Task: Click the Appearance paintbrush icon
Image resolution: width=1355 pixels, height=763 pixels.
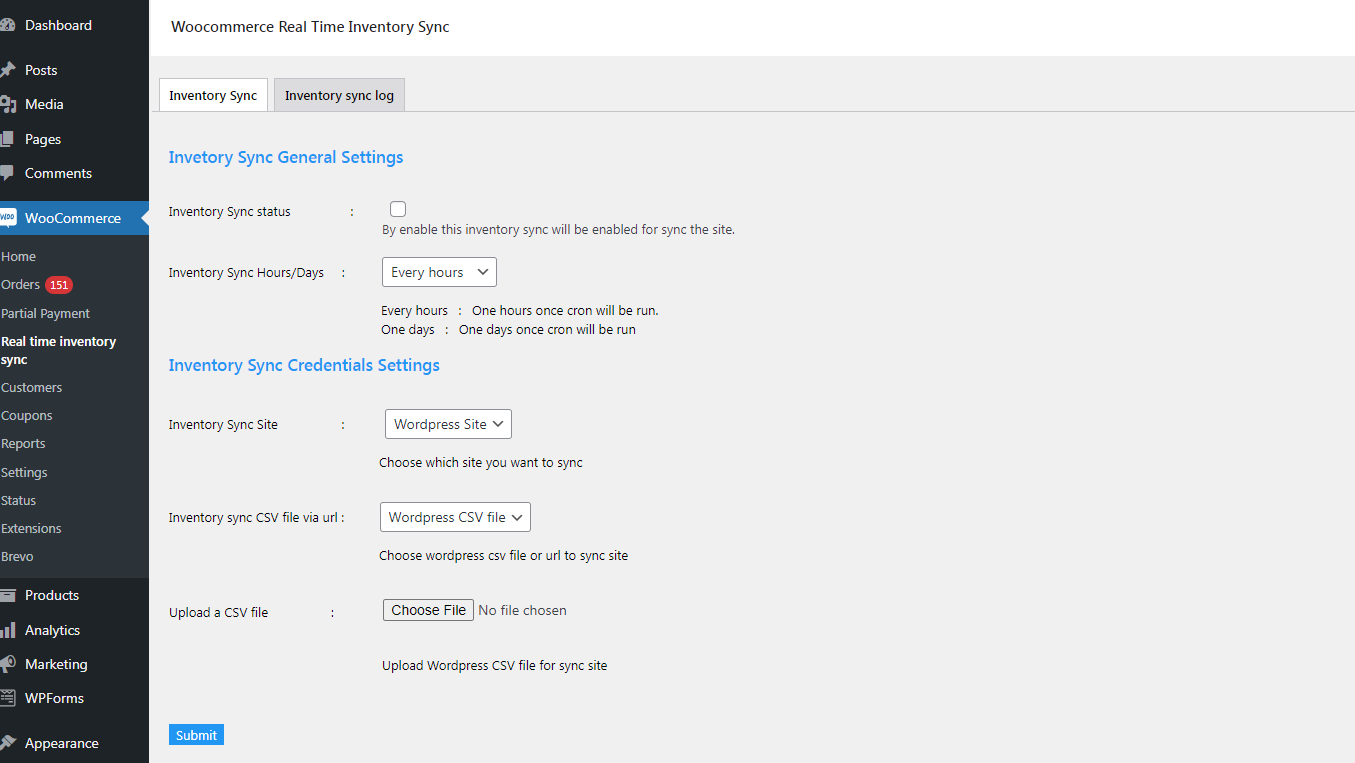Action: click(7, 743)
